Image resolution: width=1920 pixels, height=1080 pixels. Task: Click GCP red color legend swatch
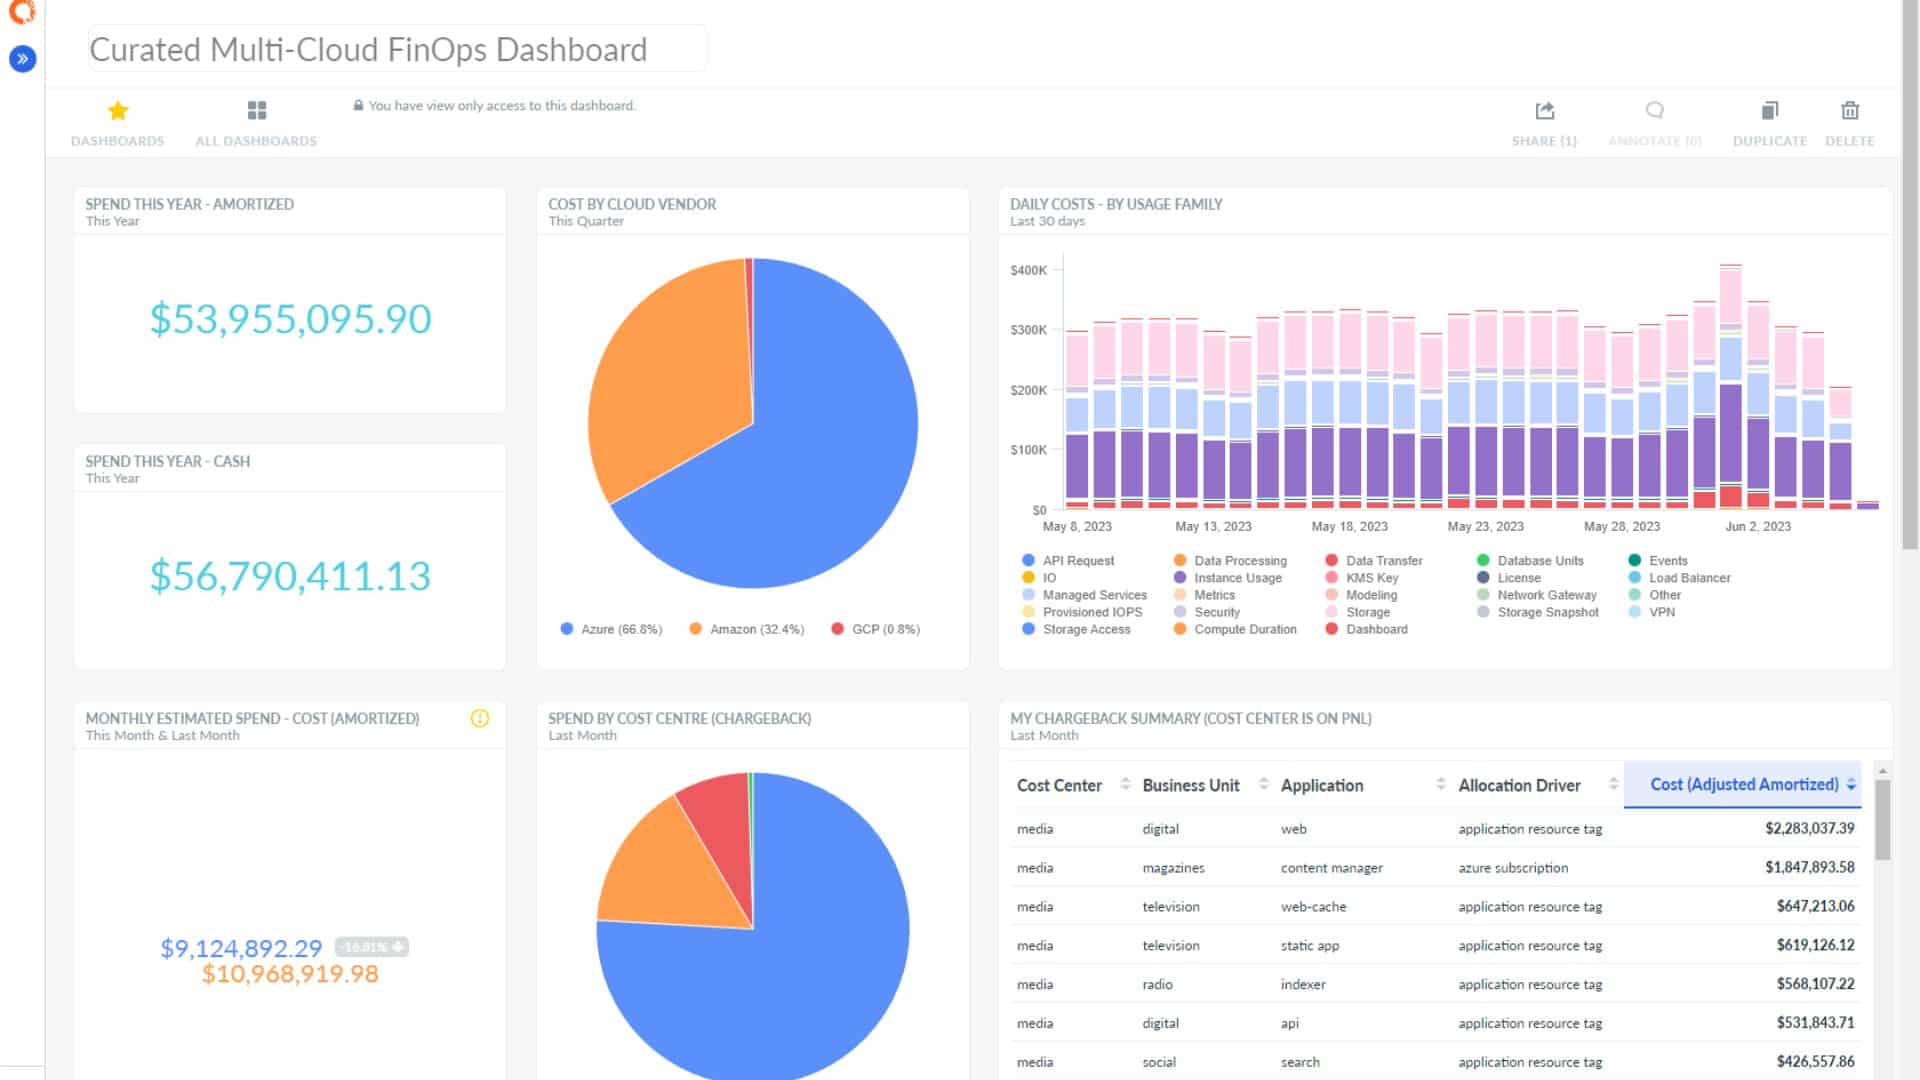[x=838, y=629]
